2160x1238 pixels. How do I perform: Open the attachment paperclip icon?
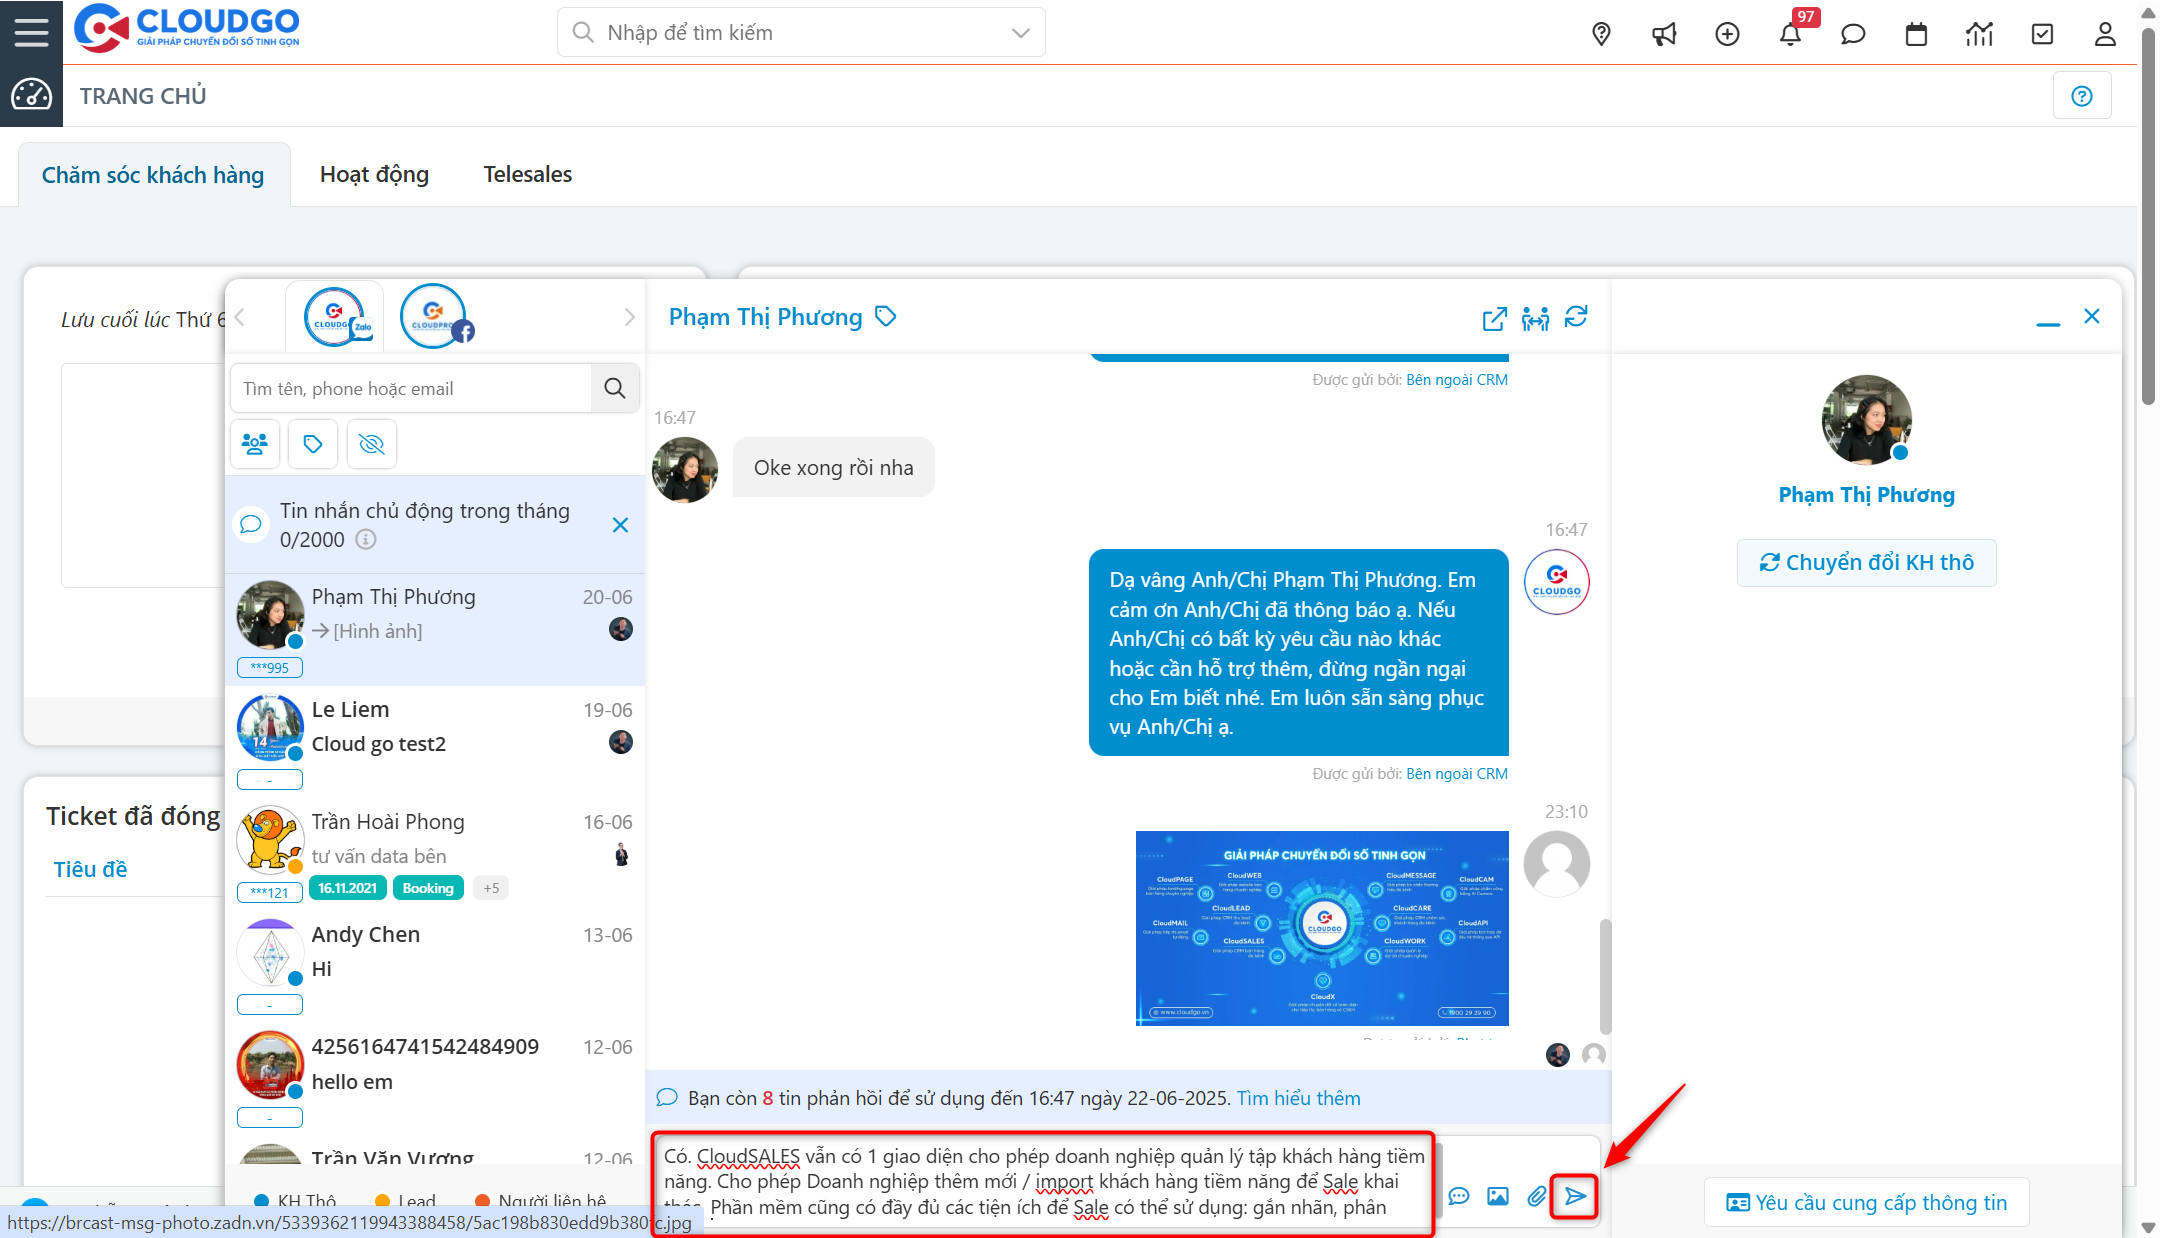point(1537,1196)
